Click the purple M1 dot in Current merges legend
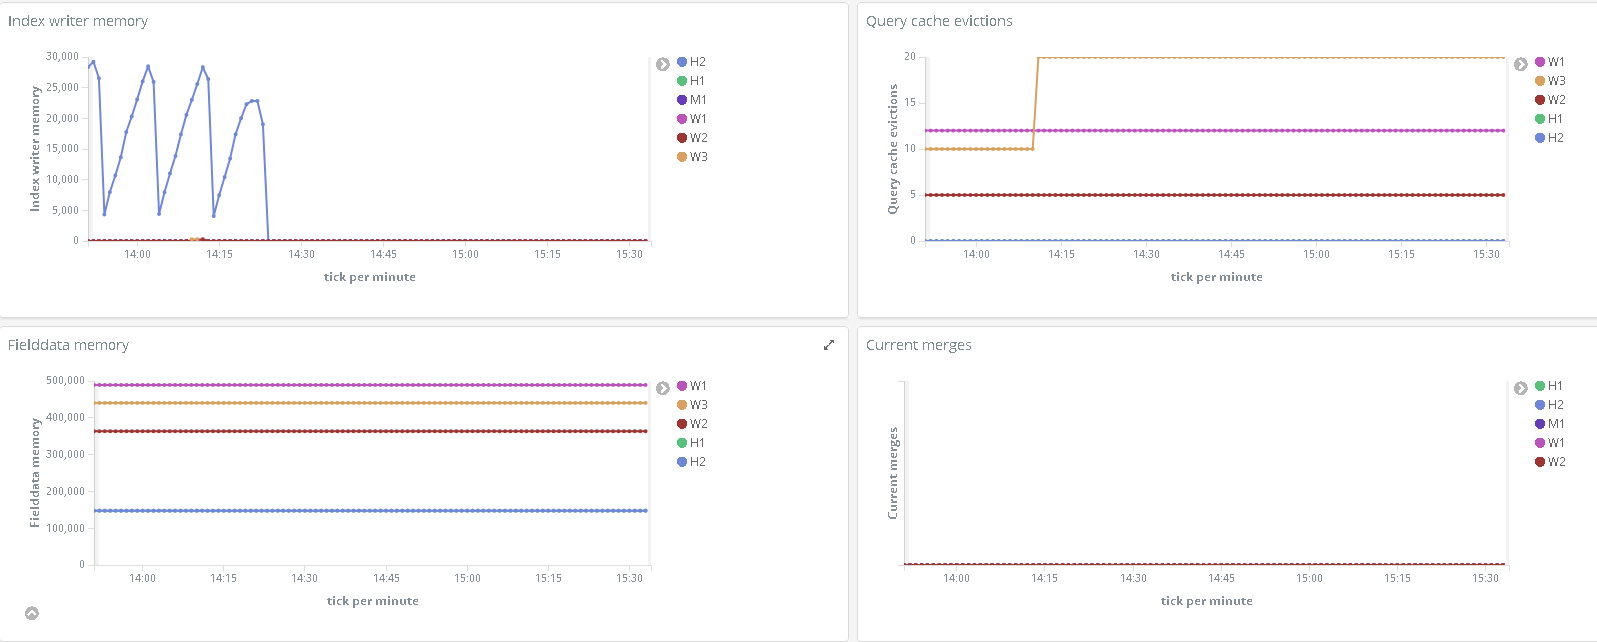The height and width of the screenshot is (642, 1597). (1540, 424)
